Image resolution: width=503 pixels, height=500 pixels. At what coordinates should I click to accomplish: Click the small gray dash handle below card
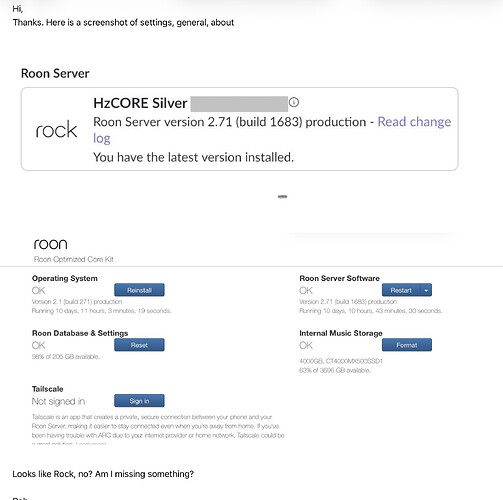282,197
